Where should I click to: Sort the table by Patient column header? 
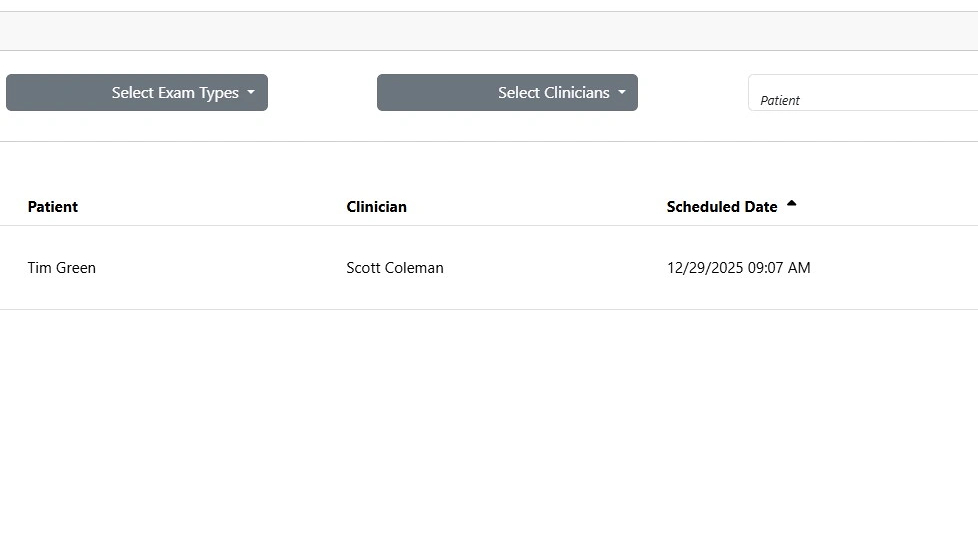[53, 207]
